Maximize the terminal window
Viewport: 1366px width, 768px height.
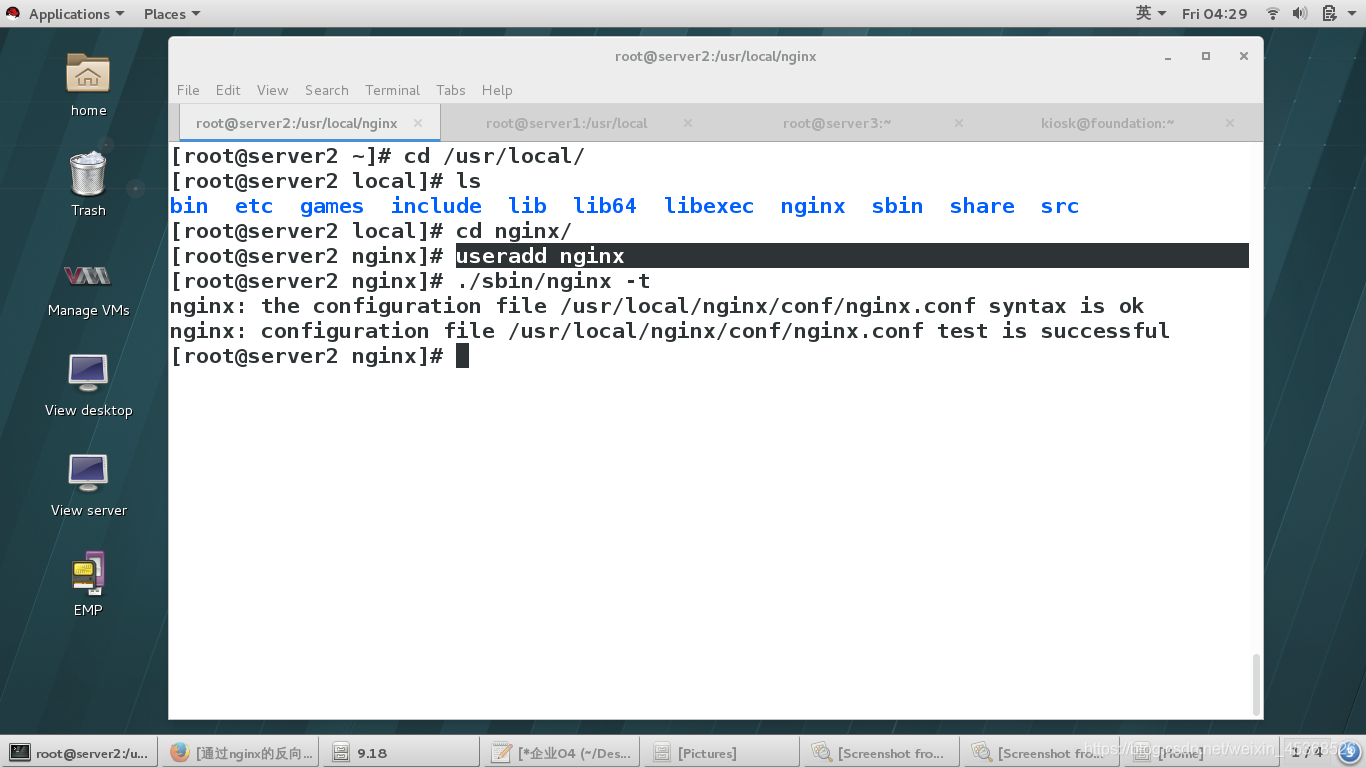coord(1206,57)
